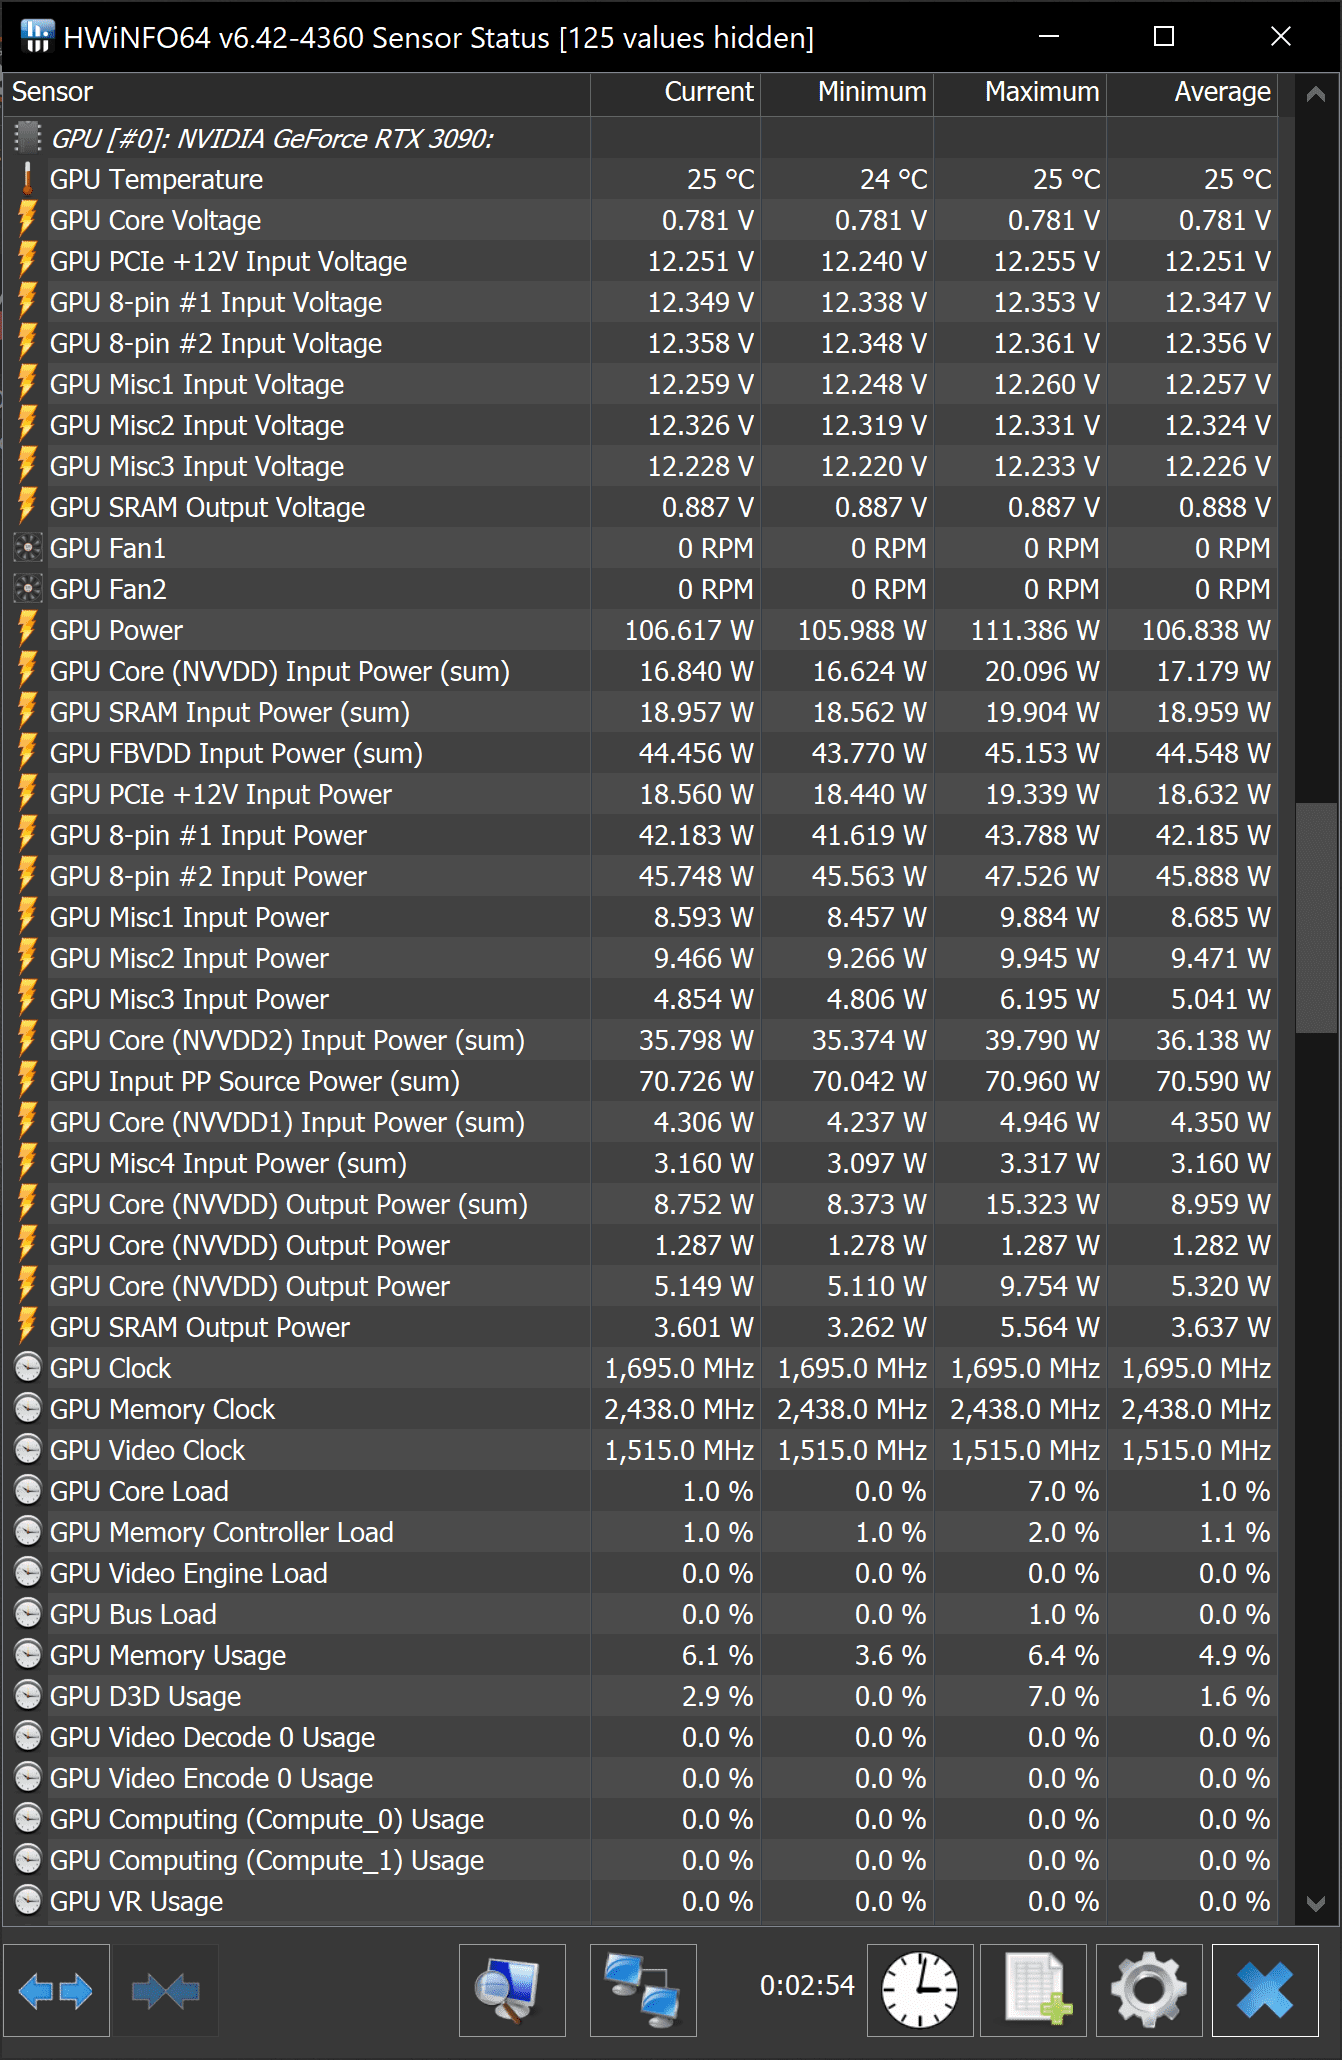The height and width of the screenshot is (2060, 1342).
Task: Select the GPU 8-pin #1 Input Voltage row
Action: pos(640,302)
